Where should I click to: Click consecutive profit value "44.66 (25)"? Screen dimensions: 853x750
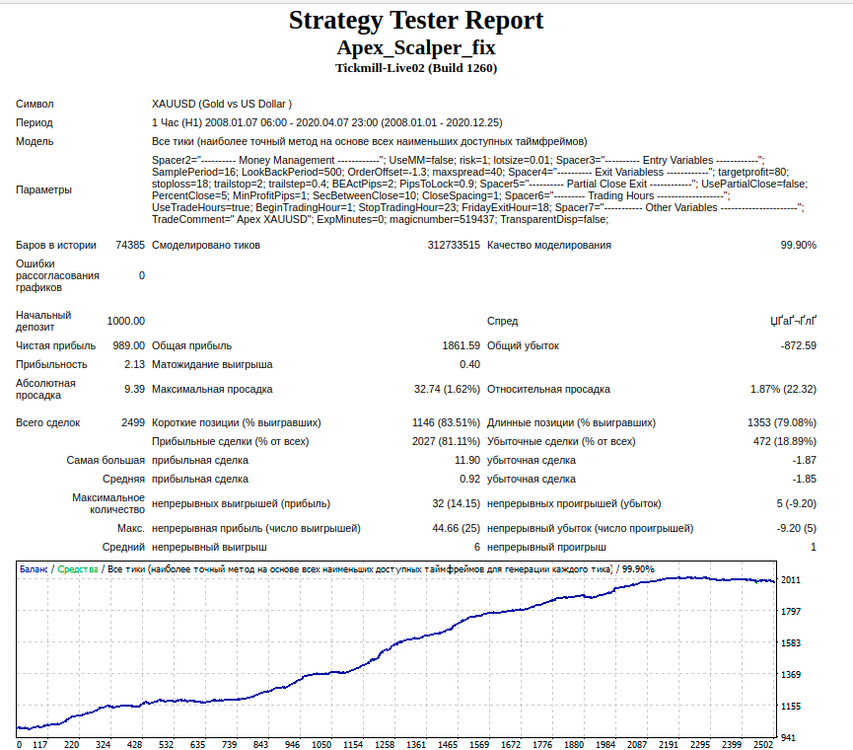coord(456,529)
